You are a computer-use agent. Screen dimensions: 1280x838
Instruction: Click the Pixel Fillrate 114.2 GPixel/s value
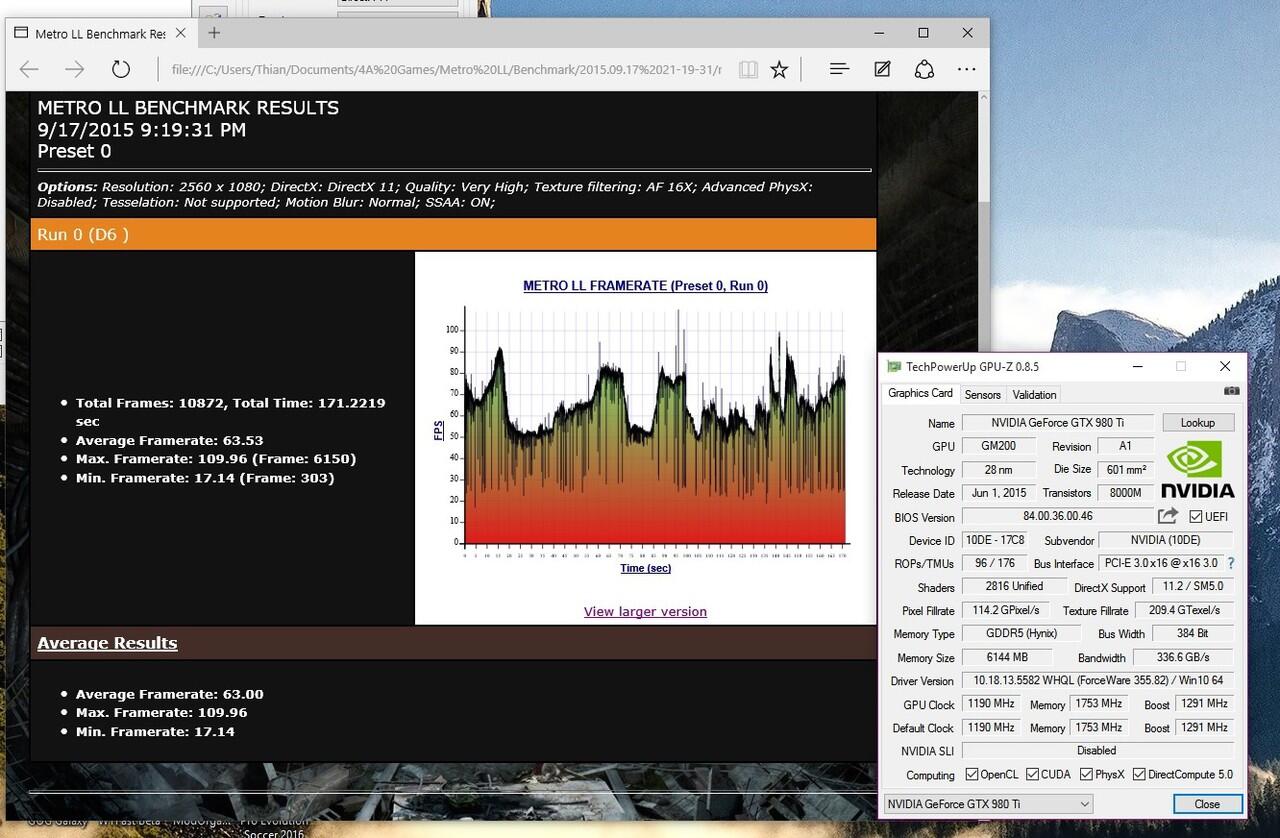(1006, 610)
